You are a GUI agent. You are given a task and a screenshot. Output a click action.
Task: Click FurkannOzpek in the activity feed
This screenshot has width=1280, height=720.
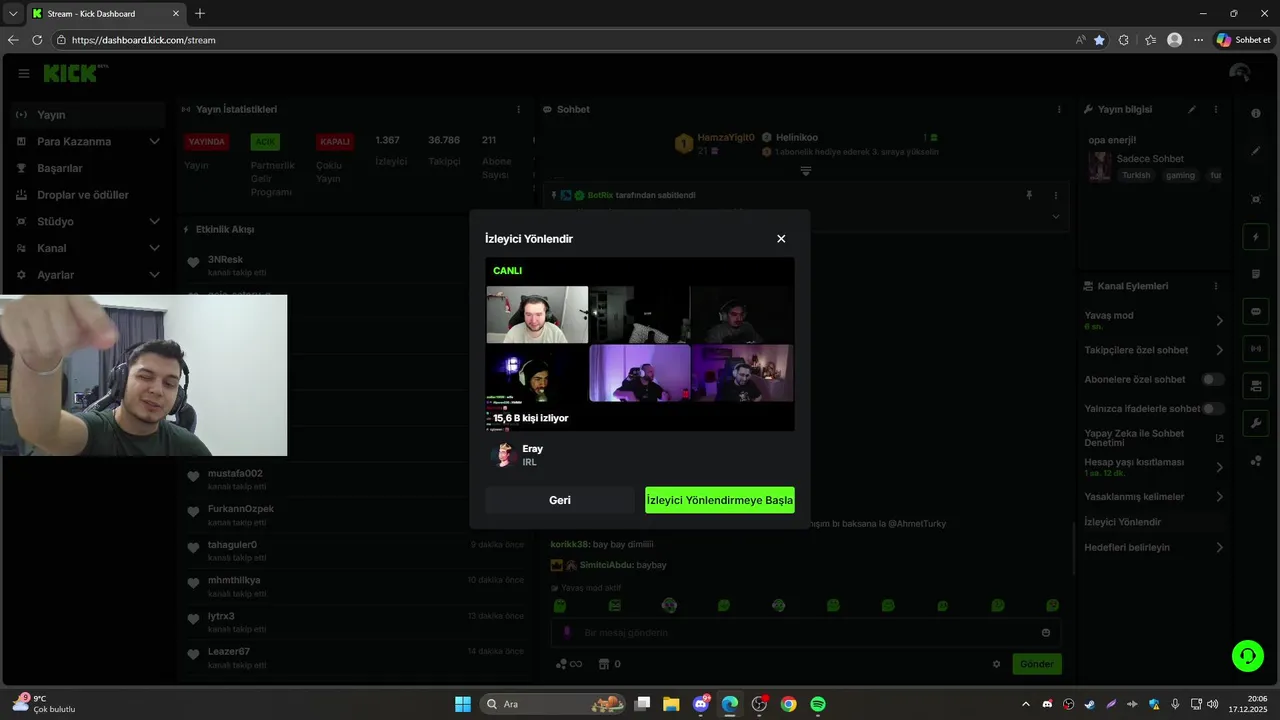click(x=241, y=509)
